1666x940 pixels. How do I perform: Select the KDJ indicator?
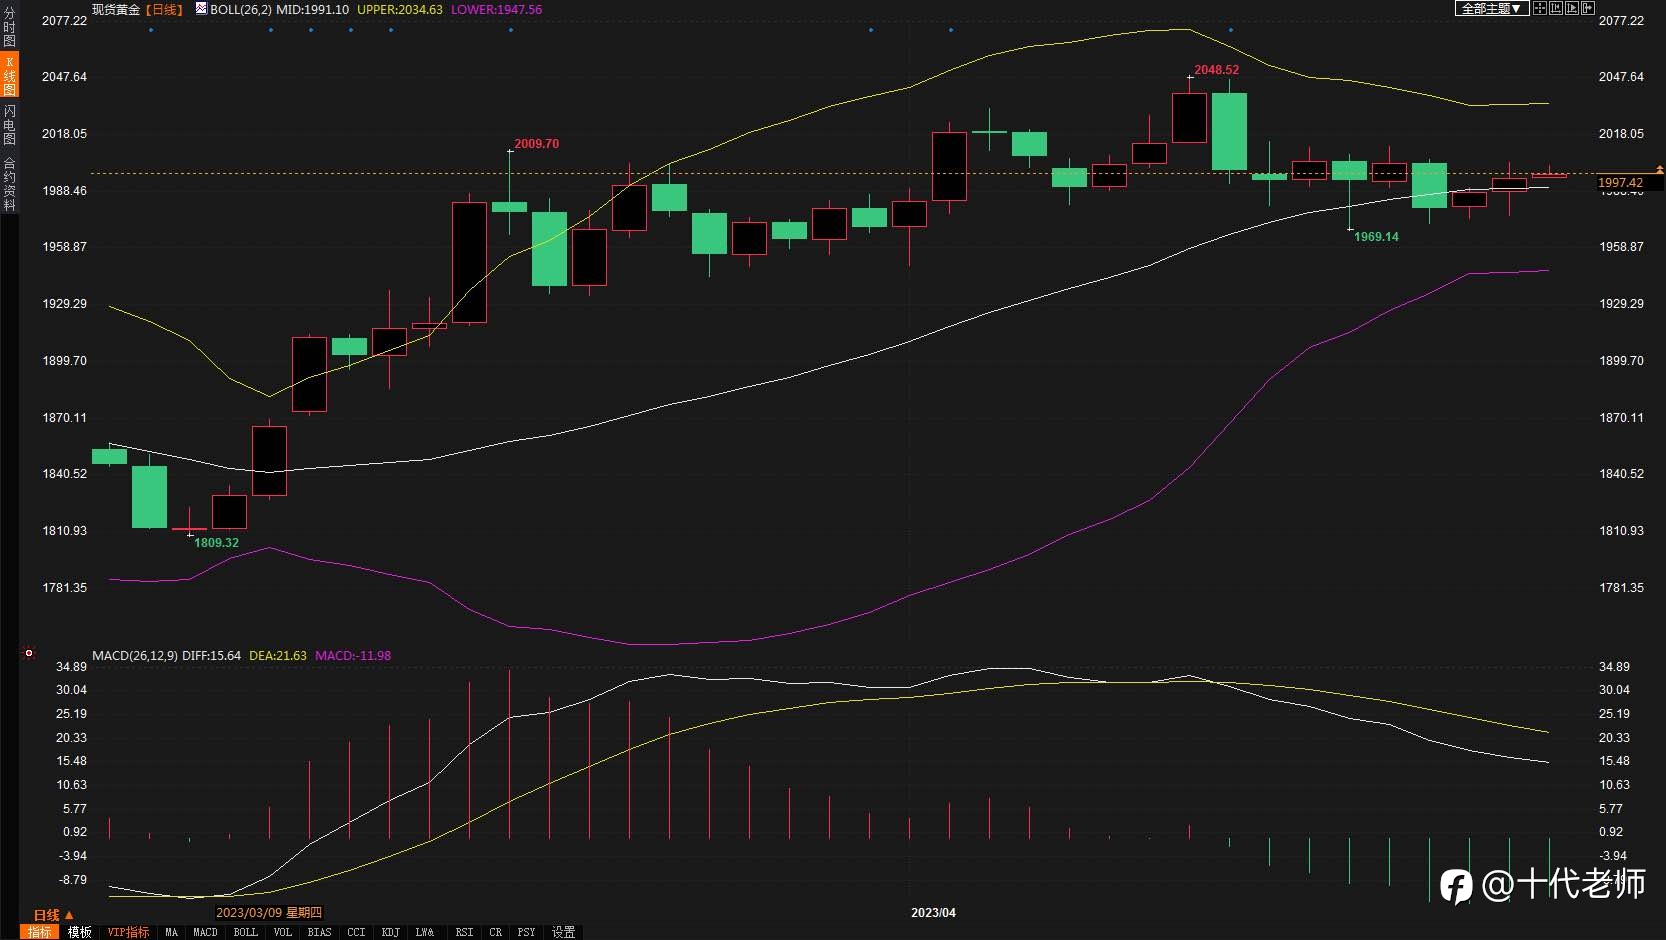pyautogui.click(x=390, y=932)
